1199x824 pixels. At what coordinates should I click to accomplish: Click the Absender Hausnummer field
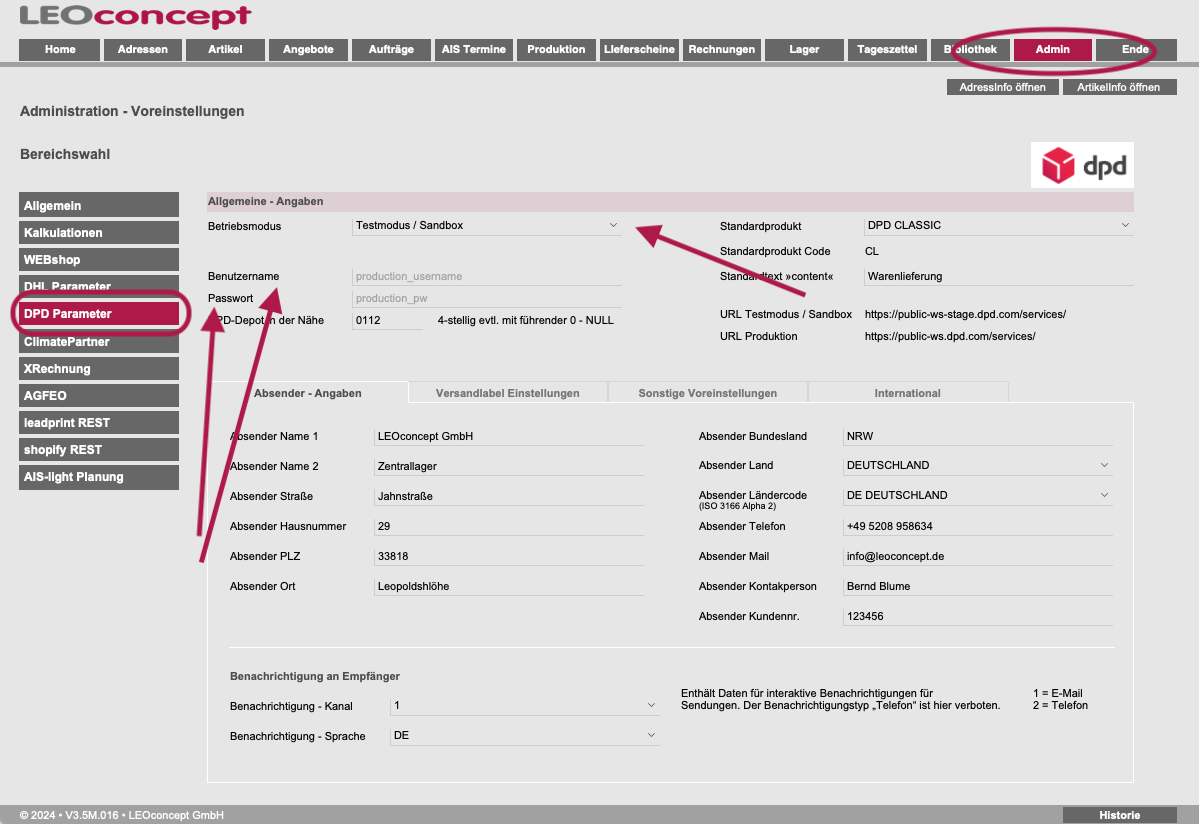[509, 526]
